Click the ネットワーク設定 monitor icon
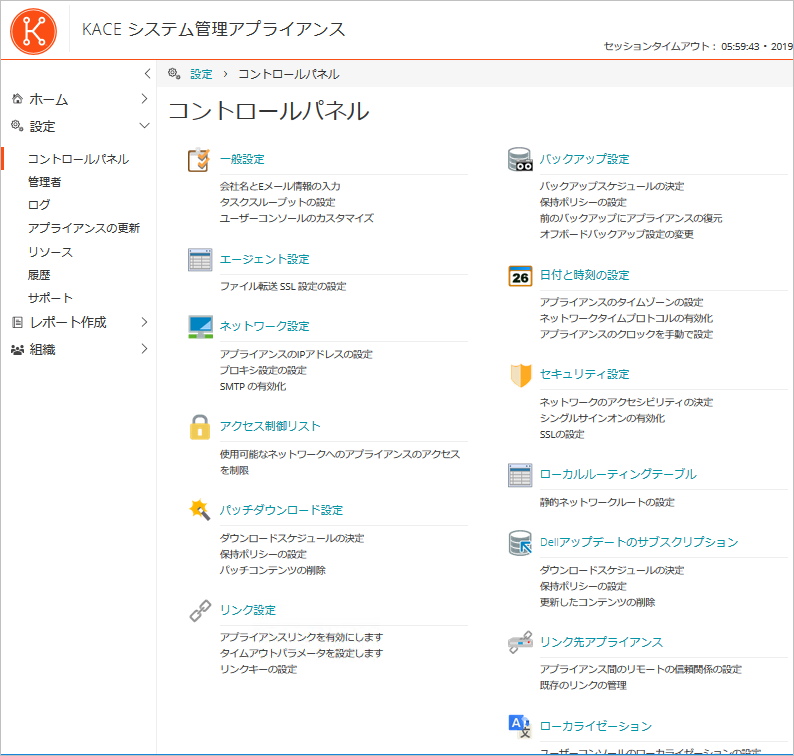 click(201, 327)
